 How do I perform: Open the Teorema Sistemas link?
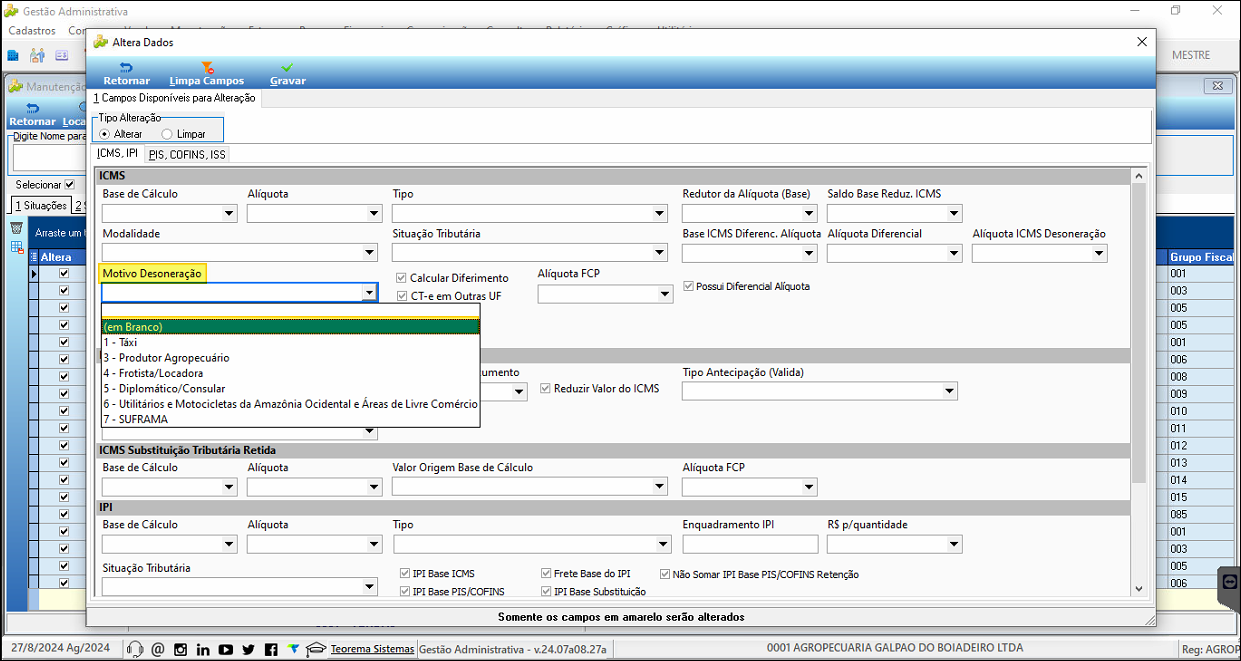tap(372, 649)
